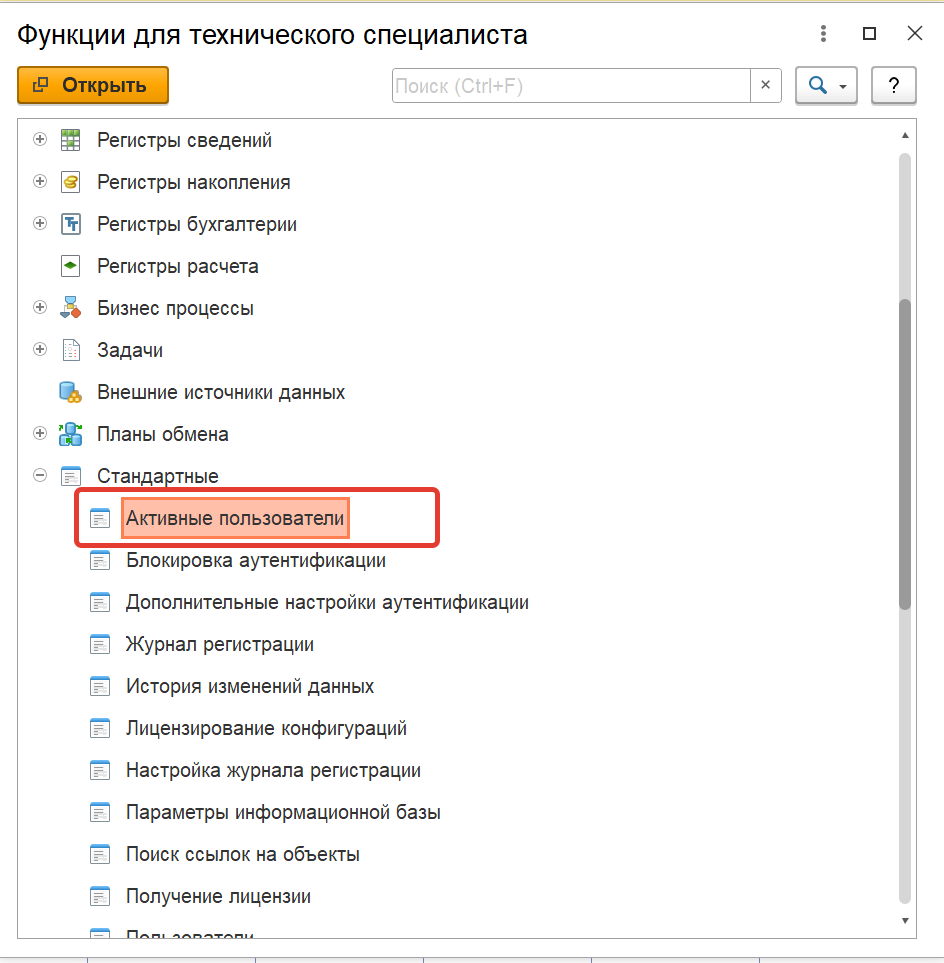
Task: Select the Задачи tree row
Action: pos(130,350)
